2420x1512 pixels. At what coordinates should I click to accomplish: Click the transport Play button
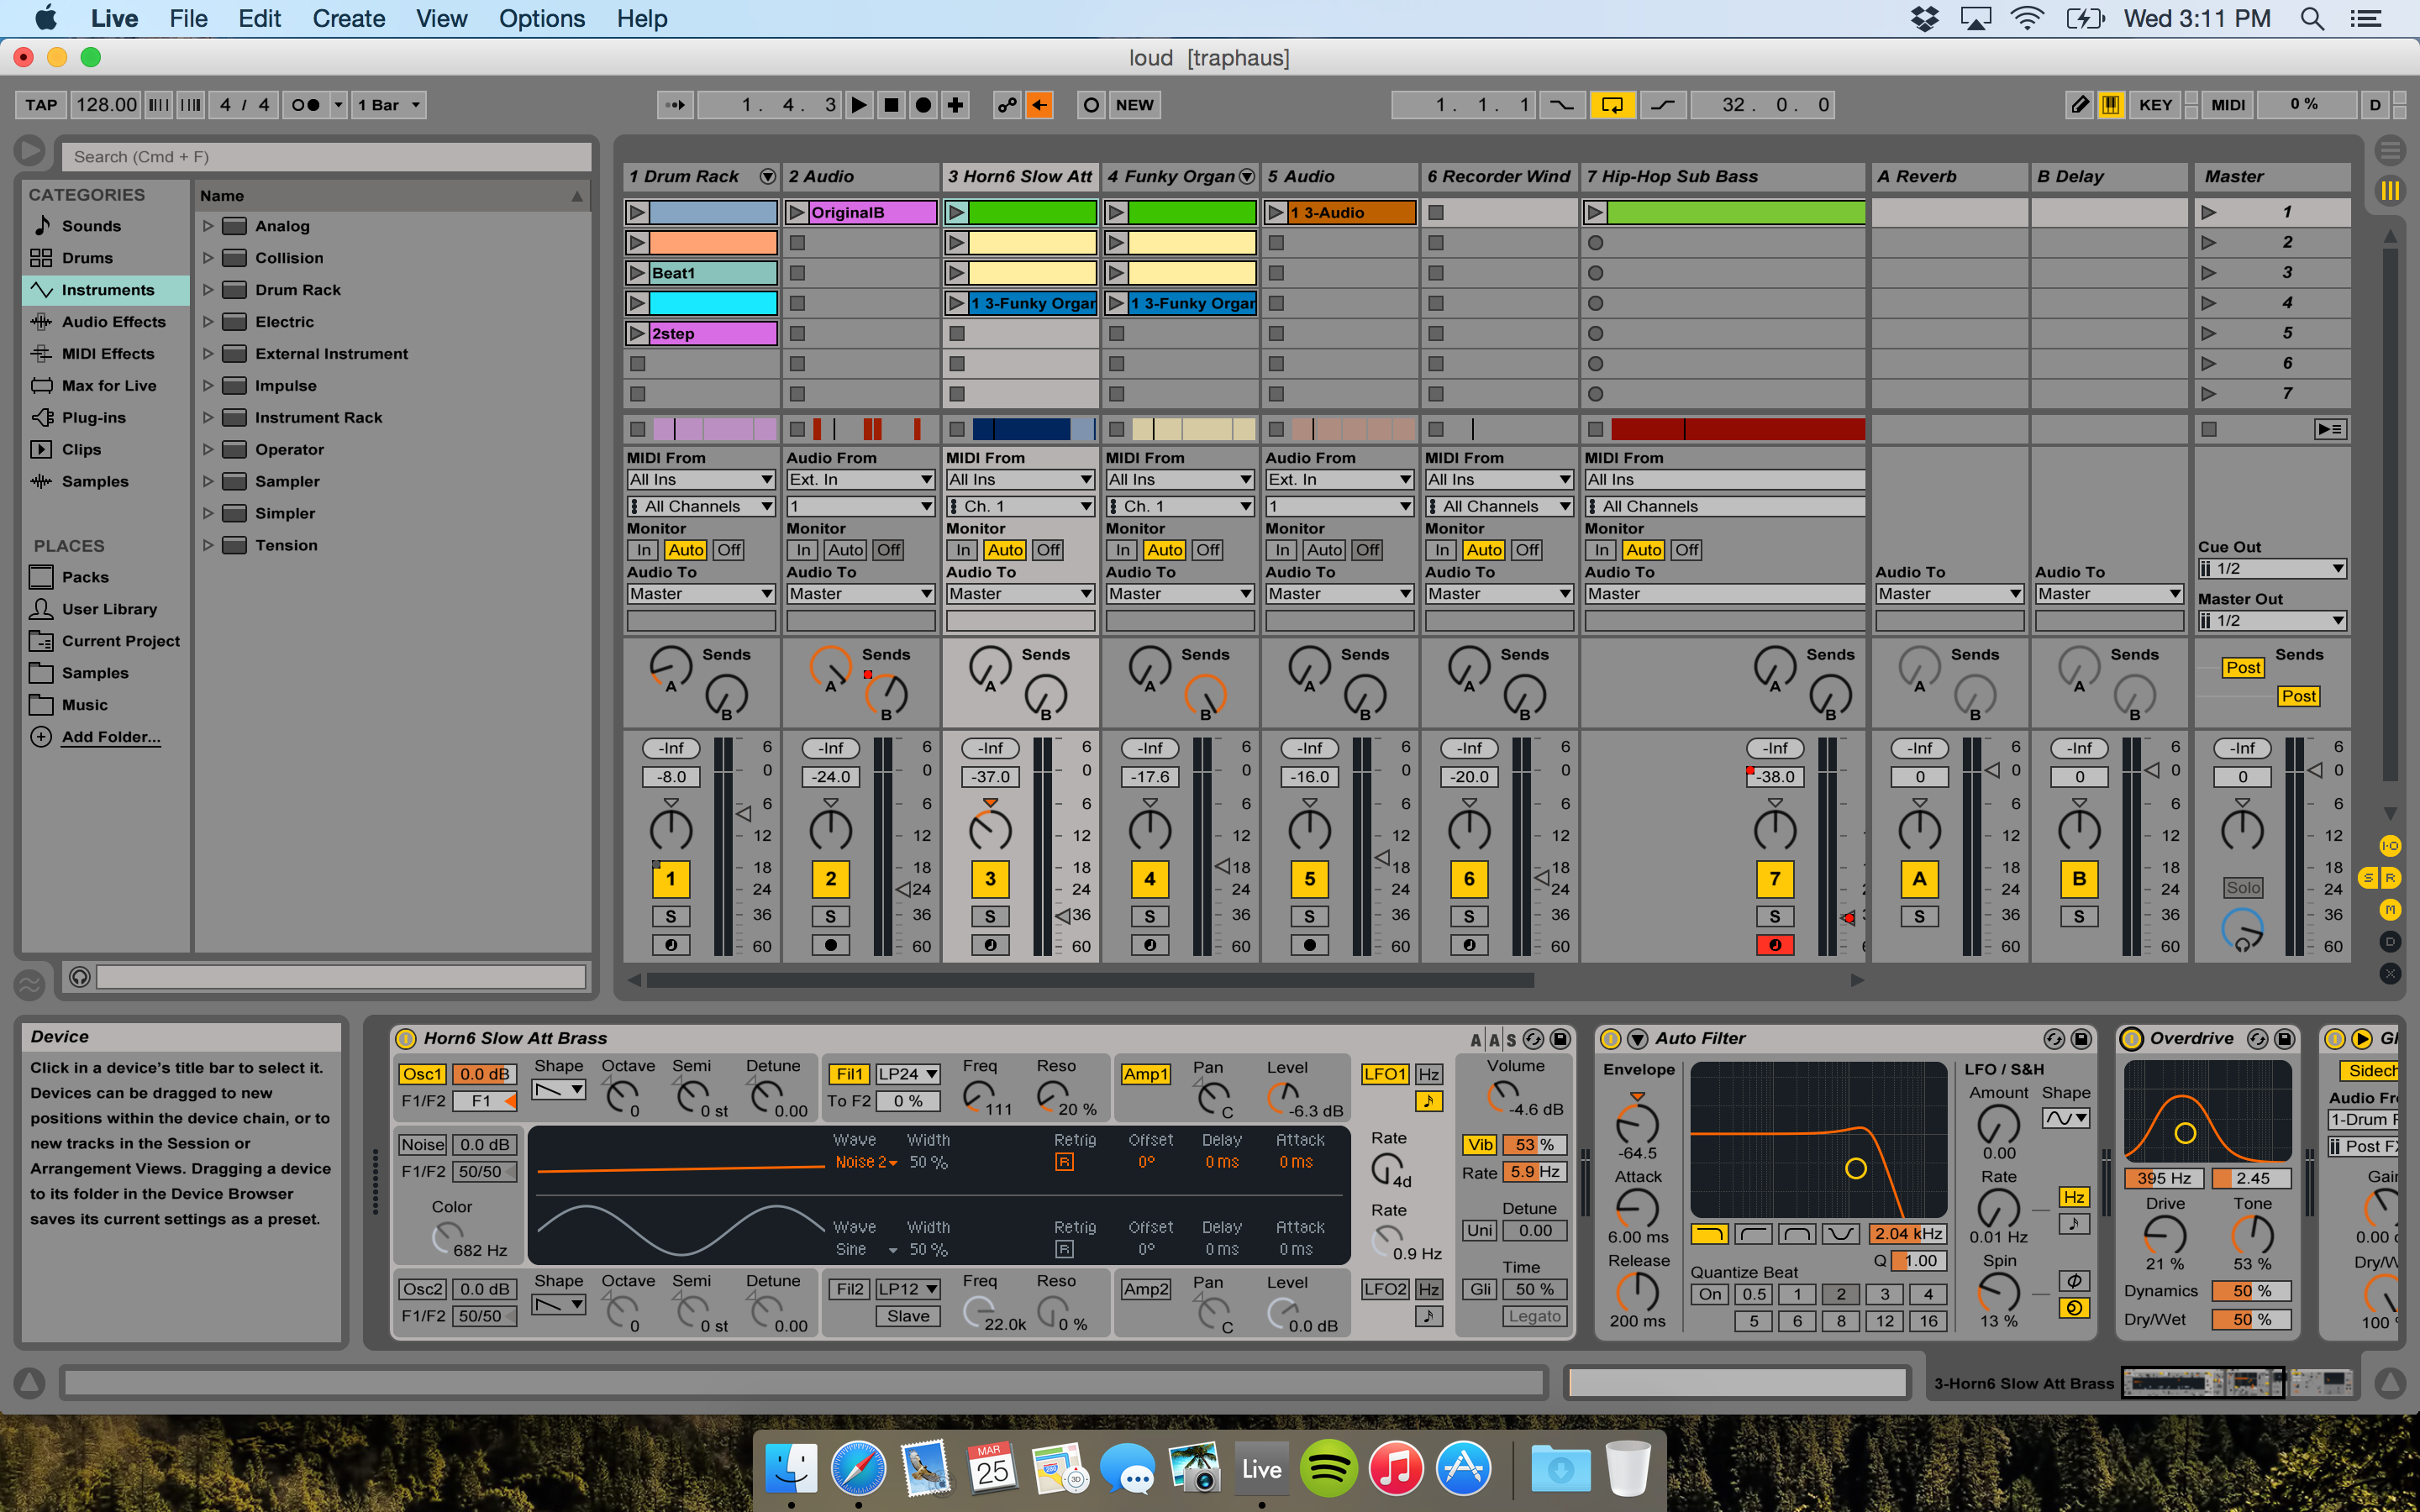pos(858,105)
